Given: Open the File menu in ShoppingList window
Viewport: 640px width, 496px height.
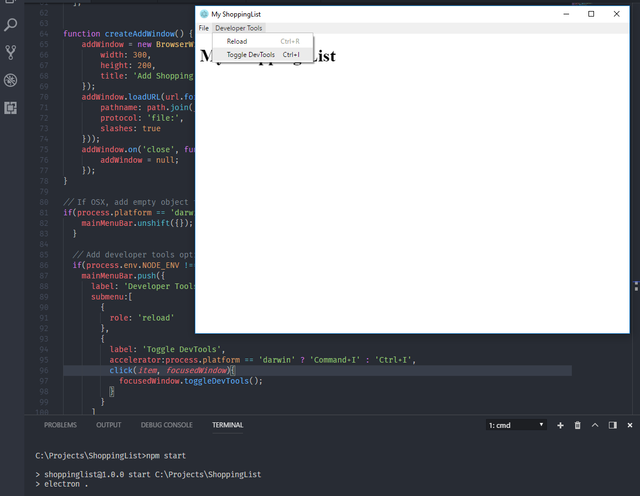Looking at the screenshot, I should coord(204,28).
